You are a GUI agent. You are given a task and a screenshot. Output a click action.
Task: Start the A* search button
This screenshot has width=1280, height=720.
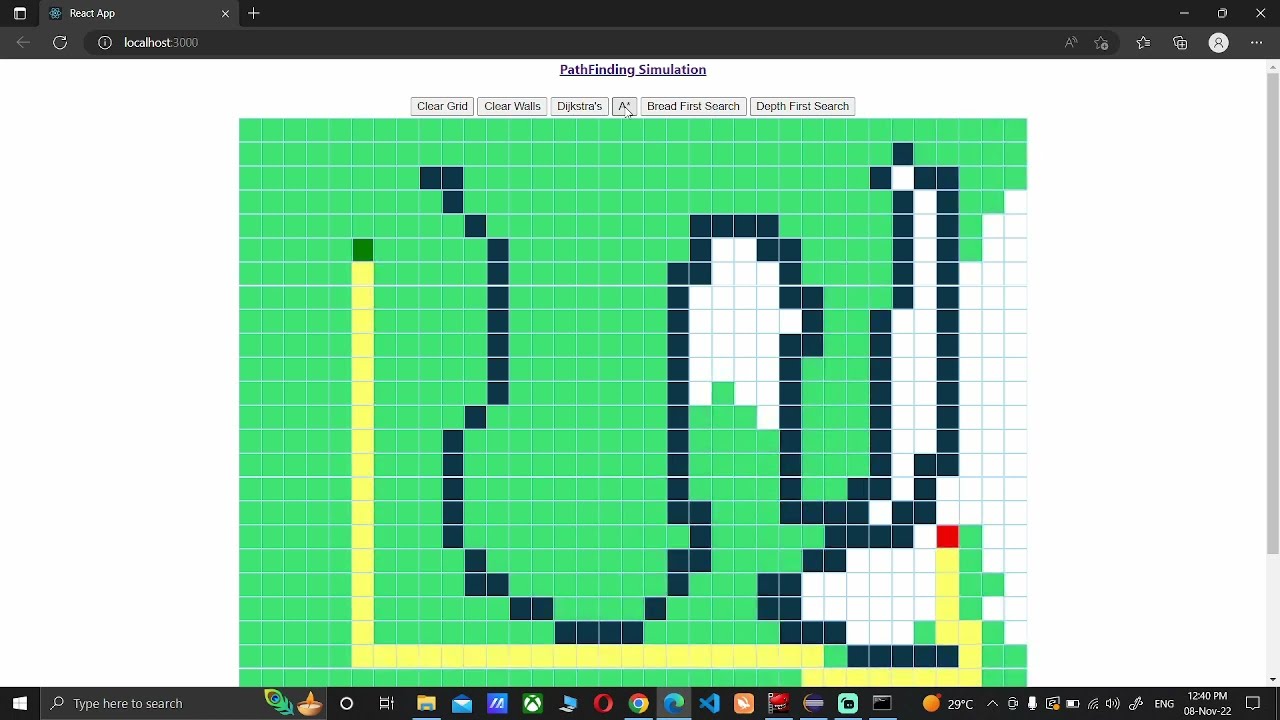[624, 106]
